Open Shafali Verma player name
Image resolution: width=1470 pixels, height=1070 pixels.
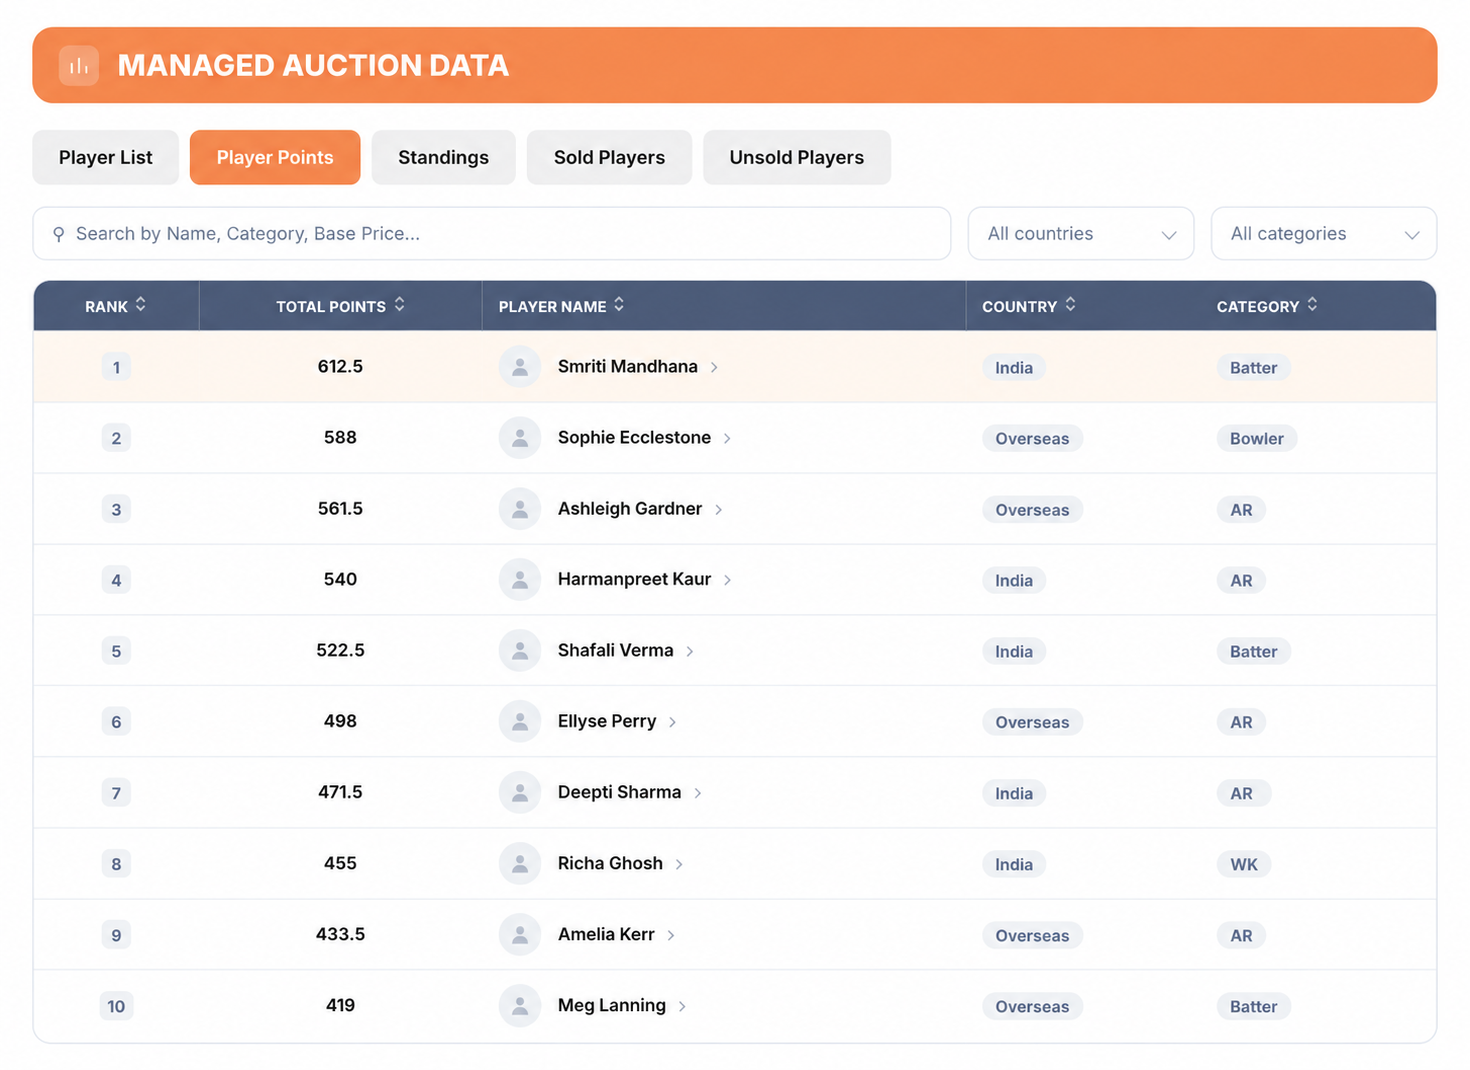[616, 651]
